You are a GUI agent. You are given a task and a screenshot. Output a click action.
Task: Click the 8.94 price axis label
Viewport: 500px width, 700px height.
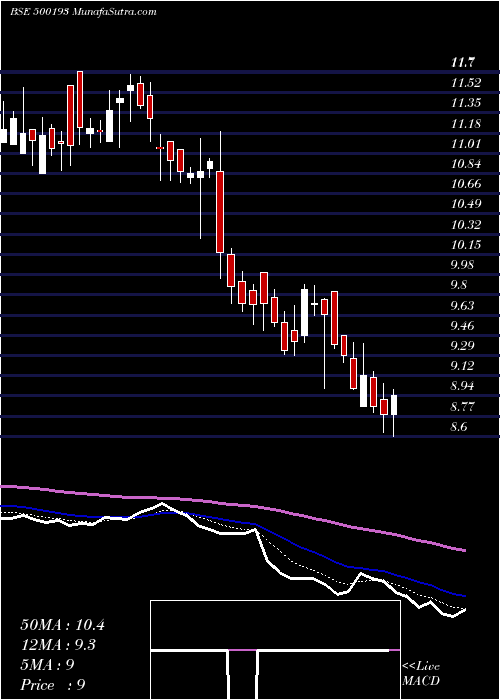(x=462, y=386)
